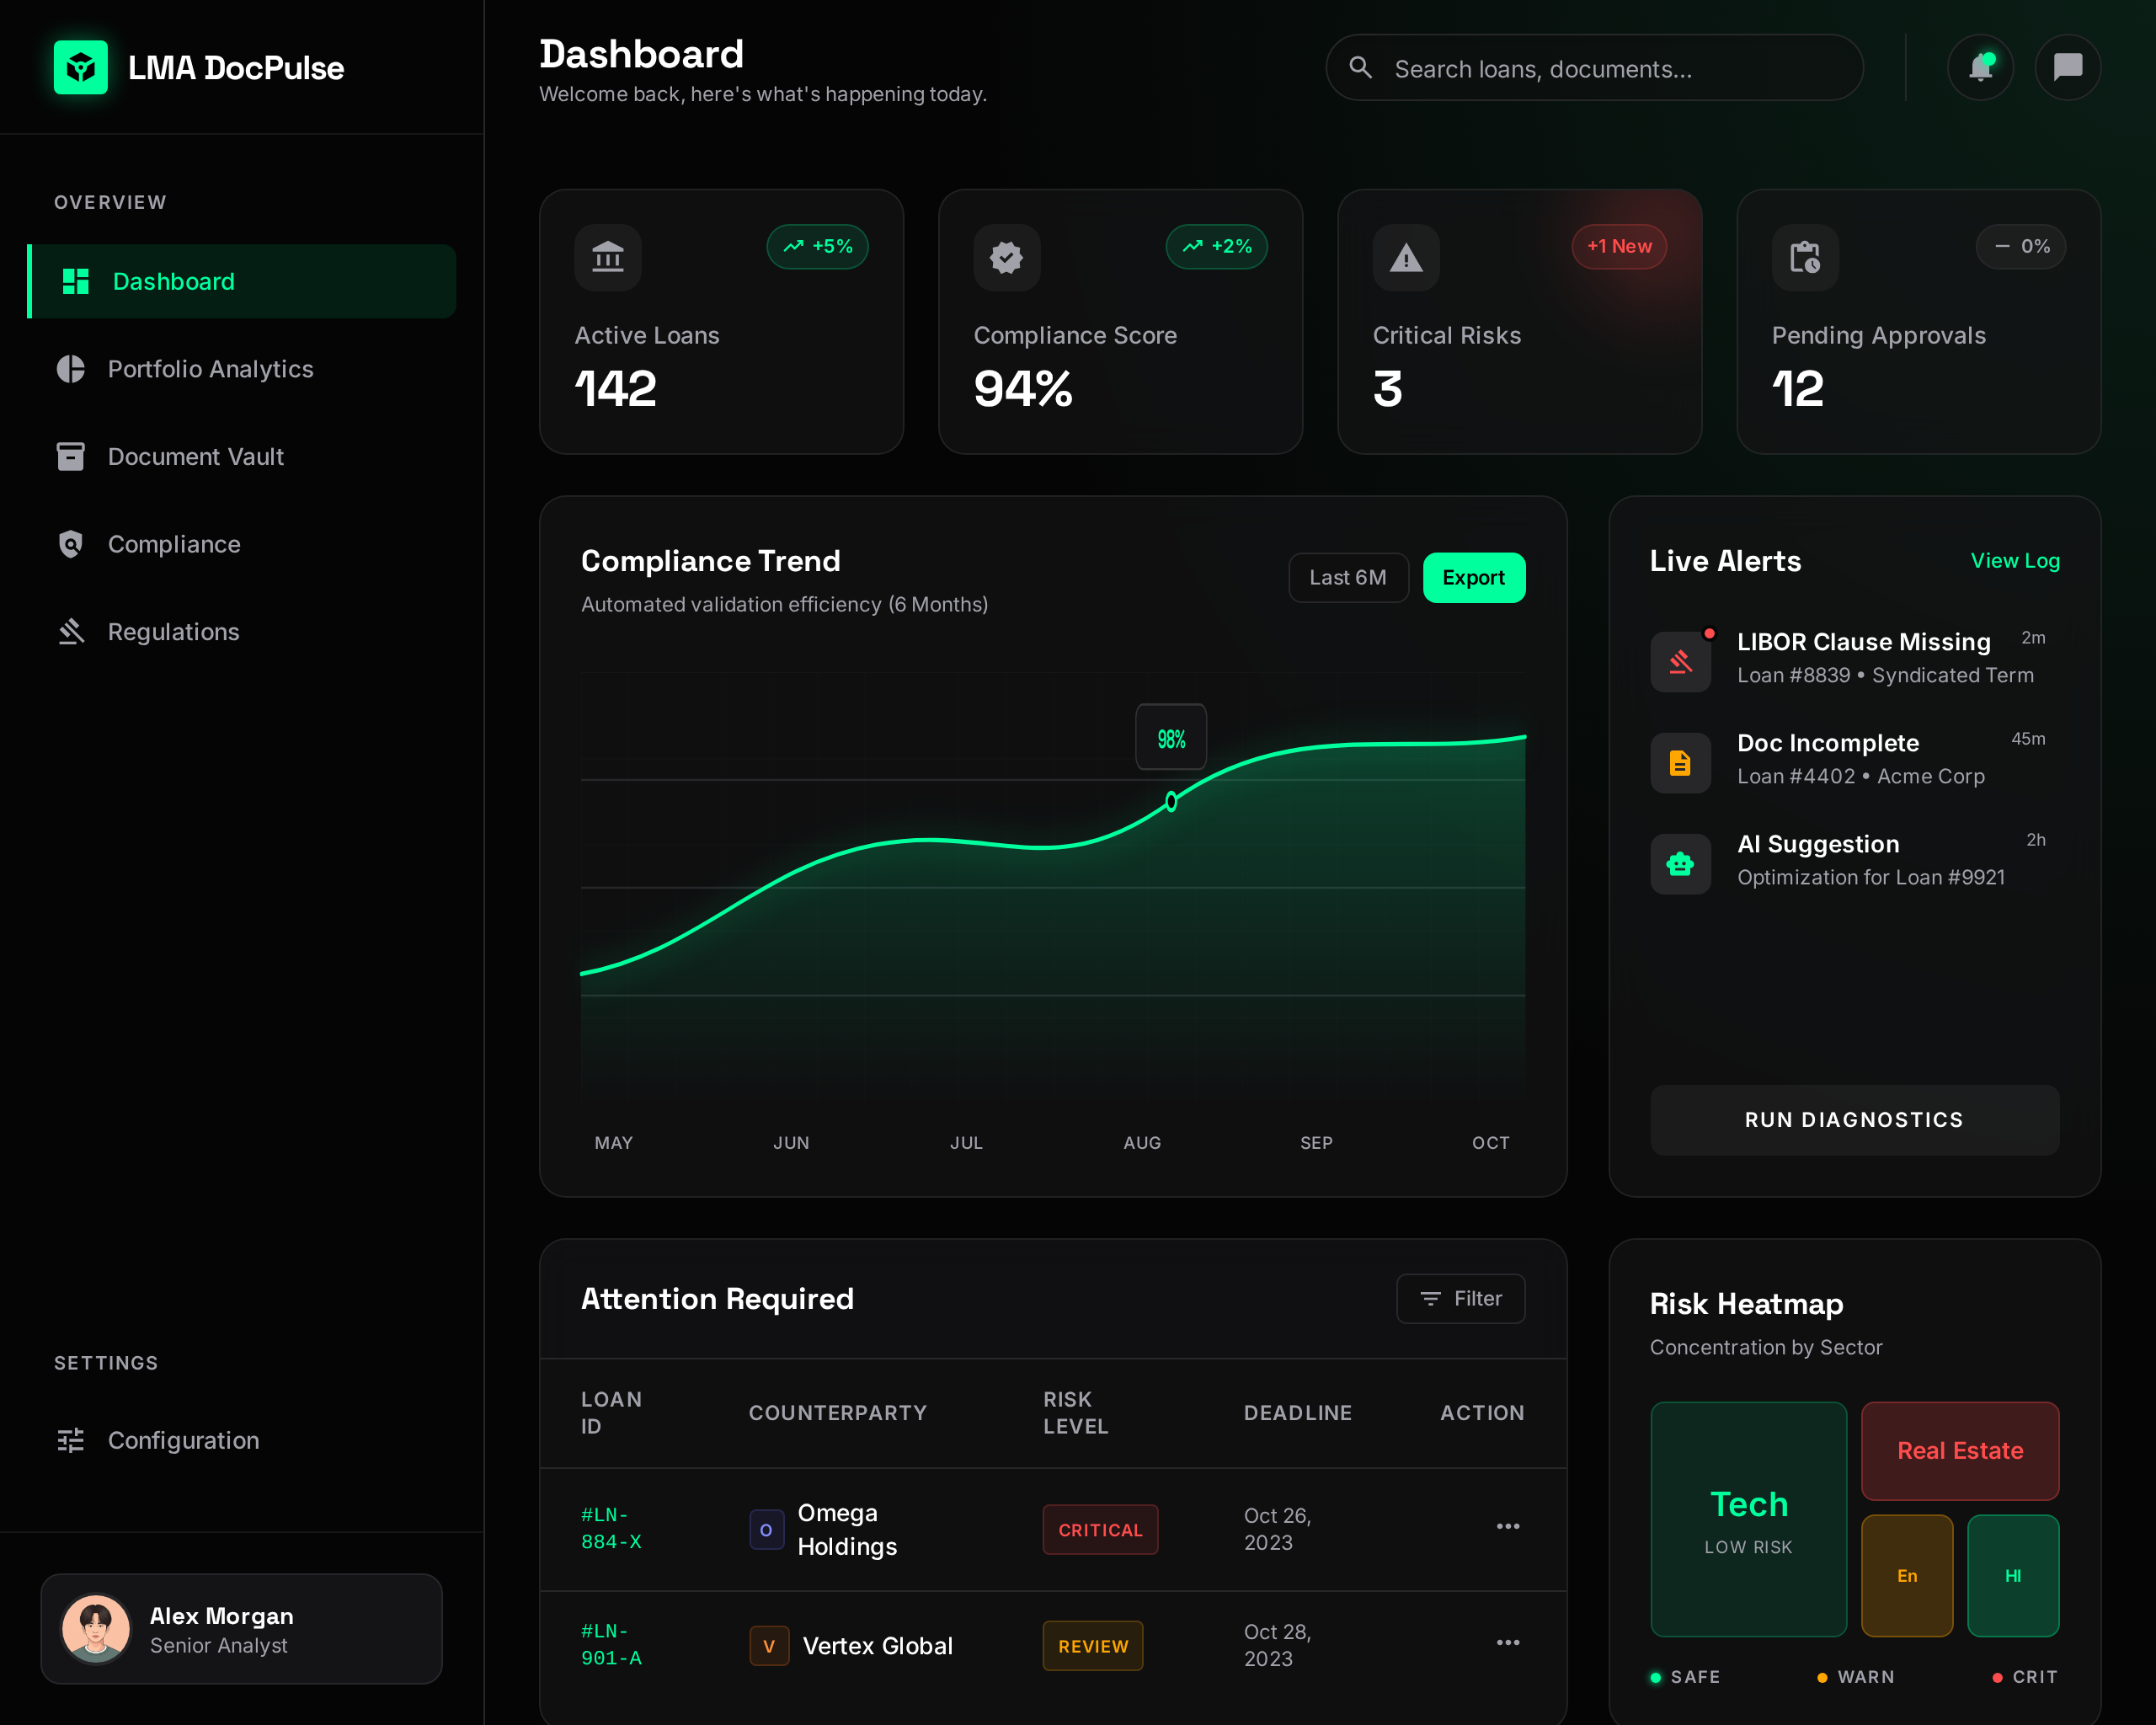Click the Critical Risks warning triangle icon

[x=1405, y=258]
